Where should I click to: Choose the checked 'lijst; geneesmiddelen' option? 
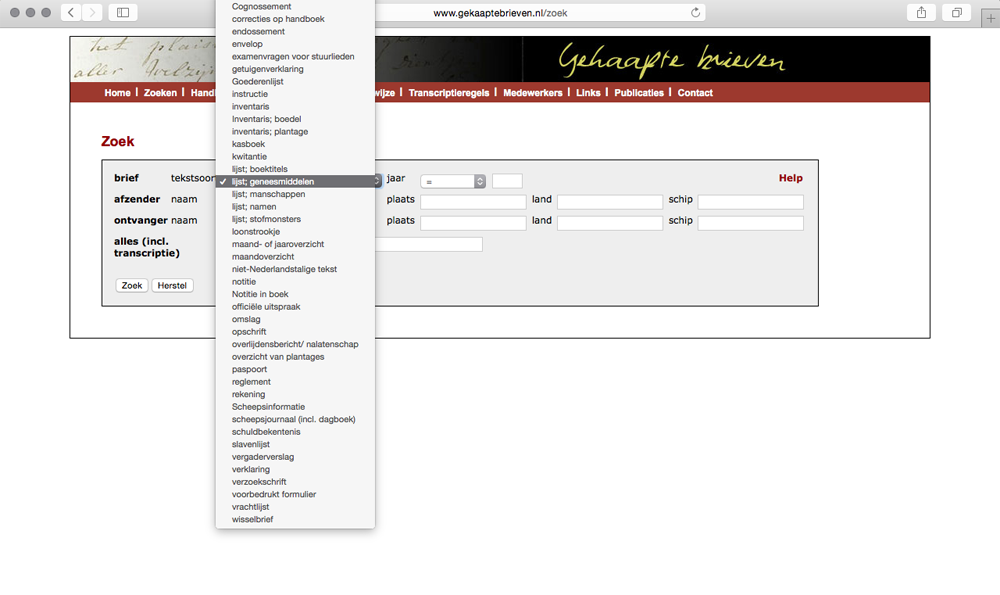coord(272,182)
